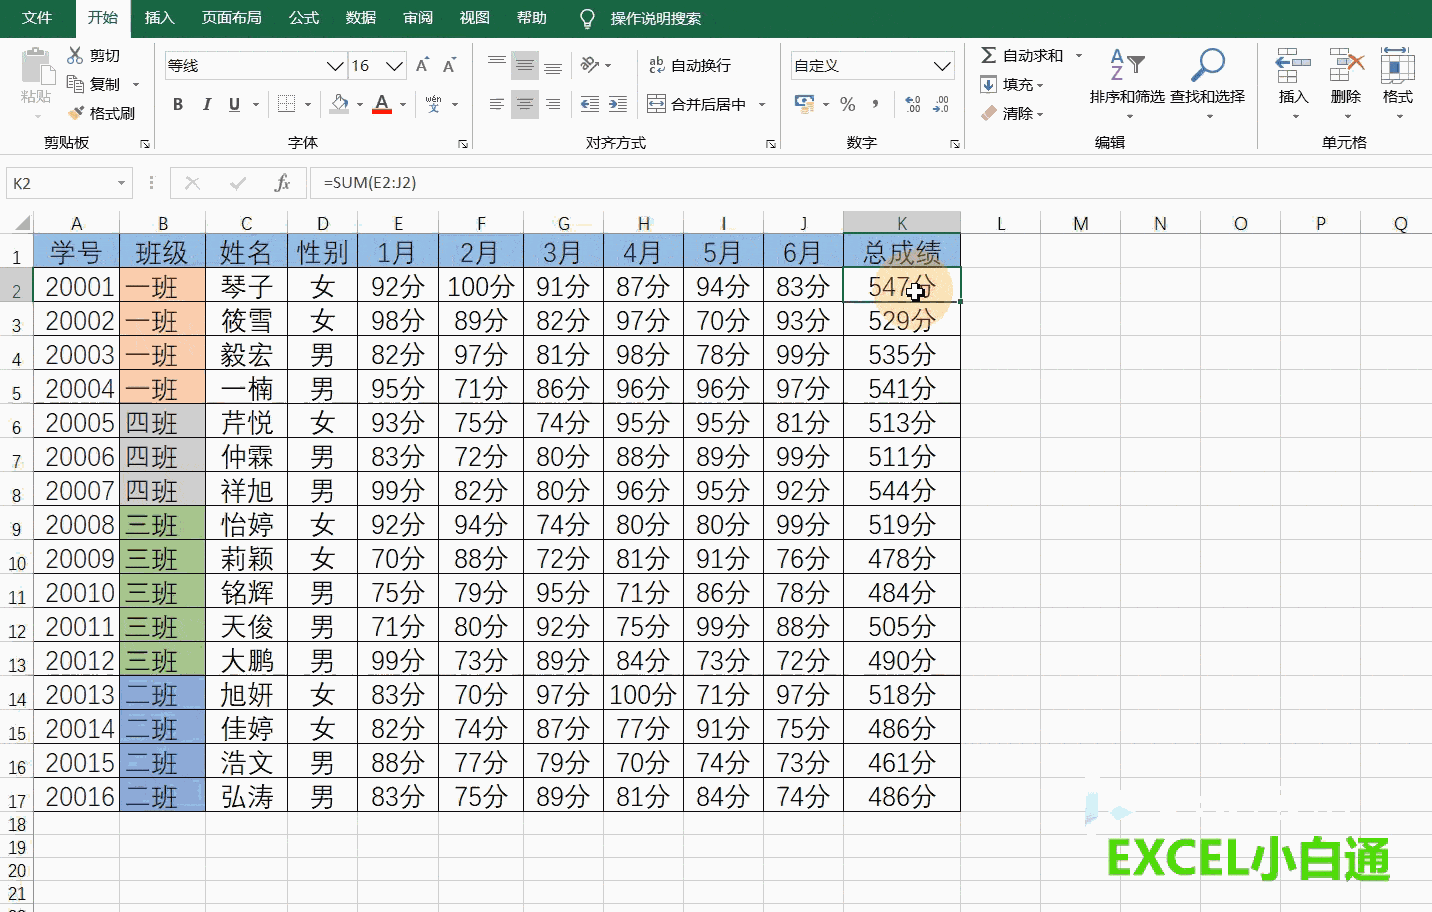Click the 插入 insert cells icon
This screenshot has height=912, width=1432.
tap(1293, 66)
